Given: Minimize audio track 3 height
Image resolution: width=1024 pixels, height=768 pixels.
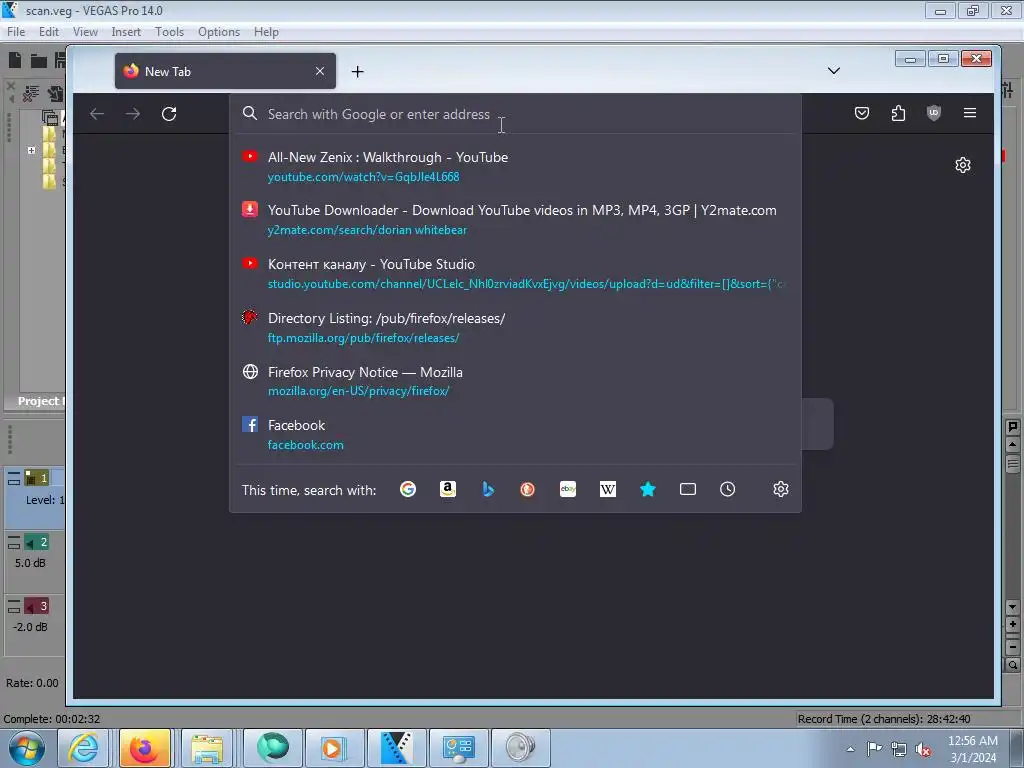Looking at the screenshot, I should [14, 603].
